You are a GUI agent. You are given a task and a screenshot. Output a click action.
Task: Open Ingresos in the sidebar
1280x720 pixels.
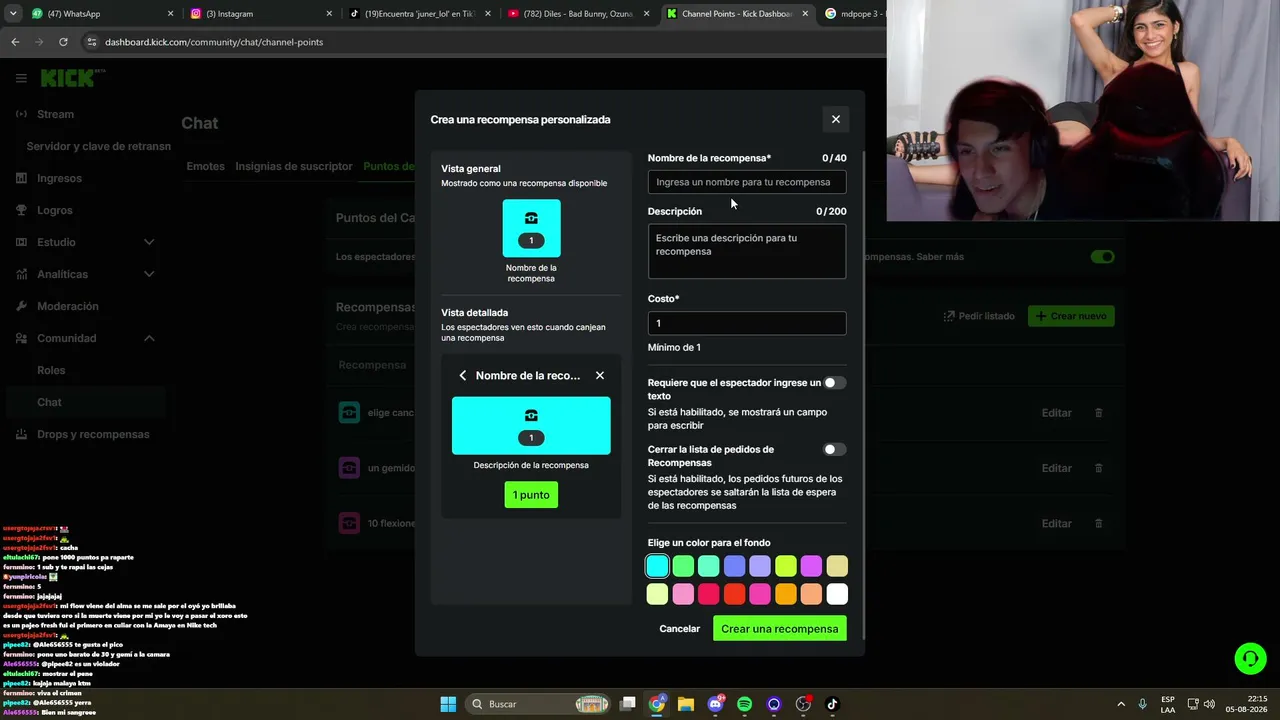(x=59, y=178)
